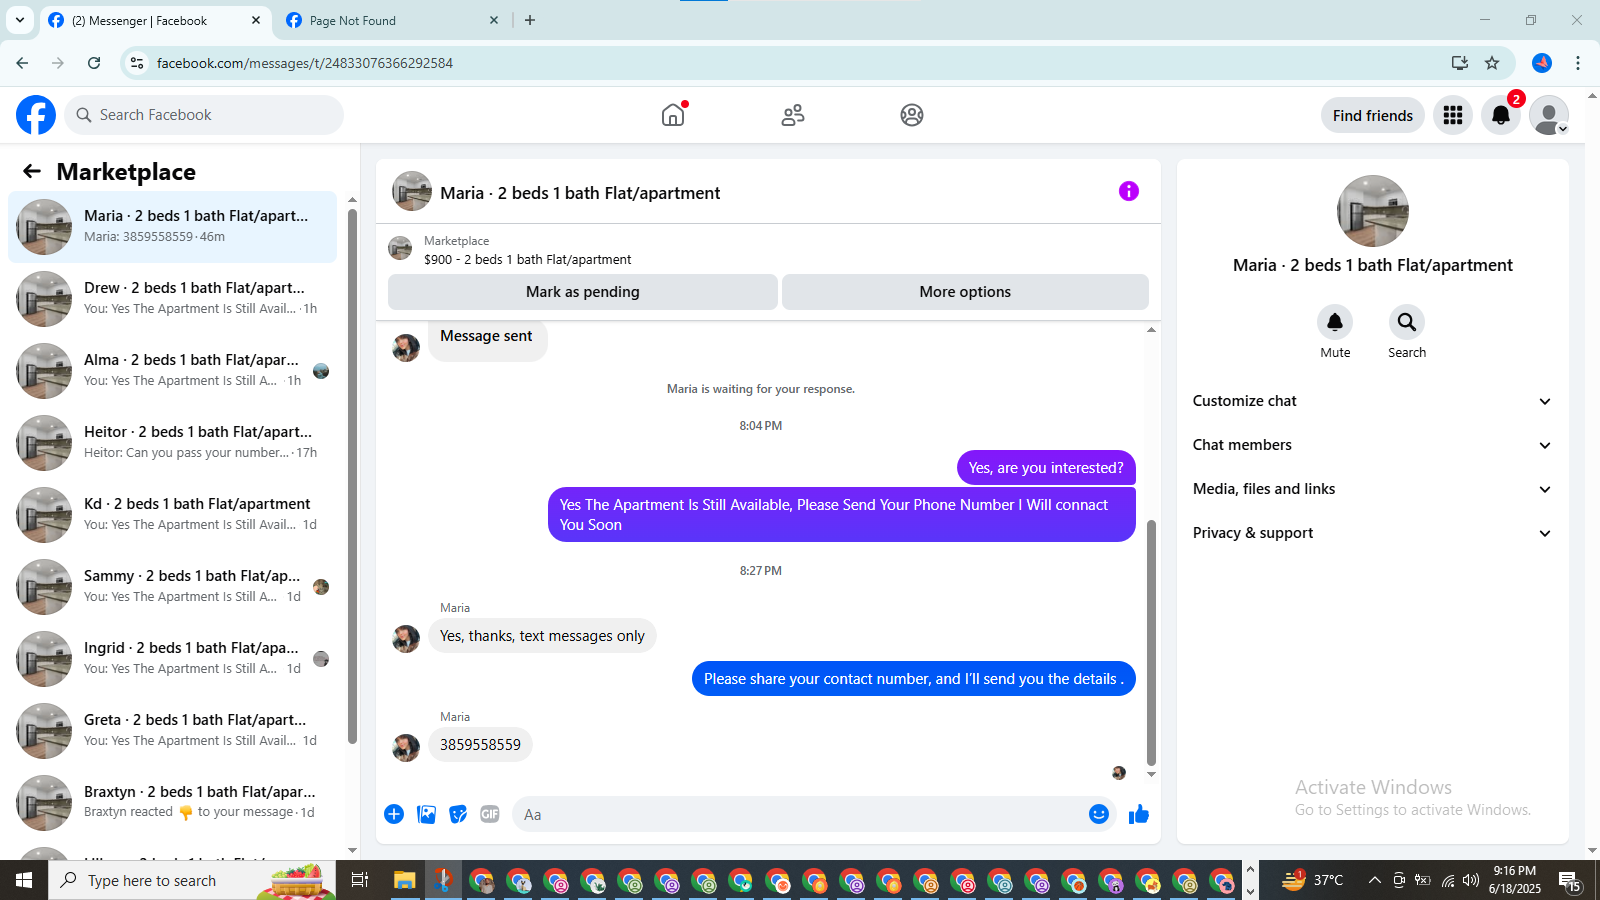Click the More options button
The image size is (1600, 900).
965,292
